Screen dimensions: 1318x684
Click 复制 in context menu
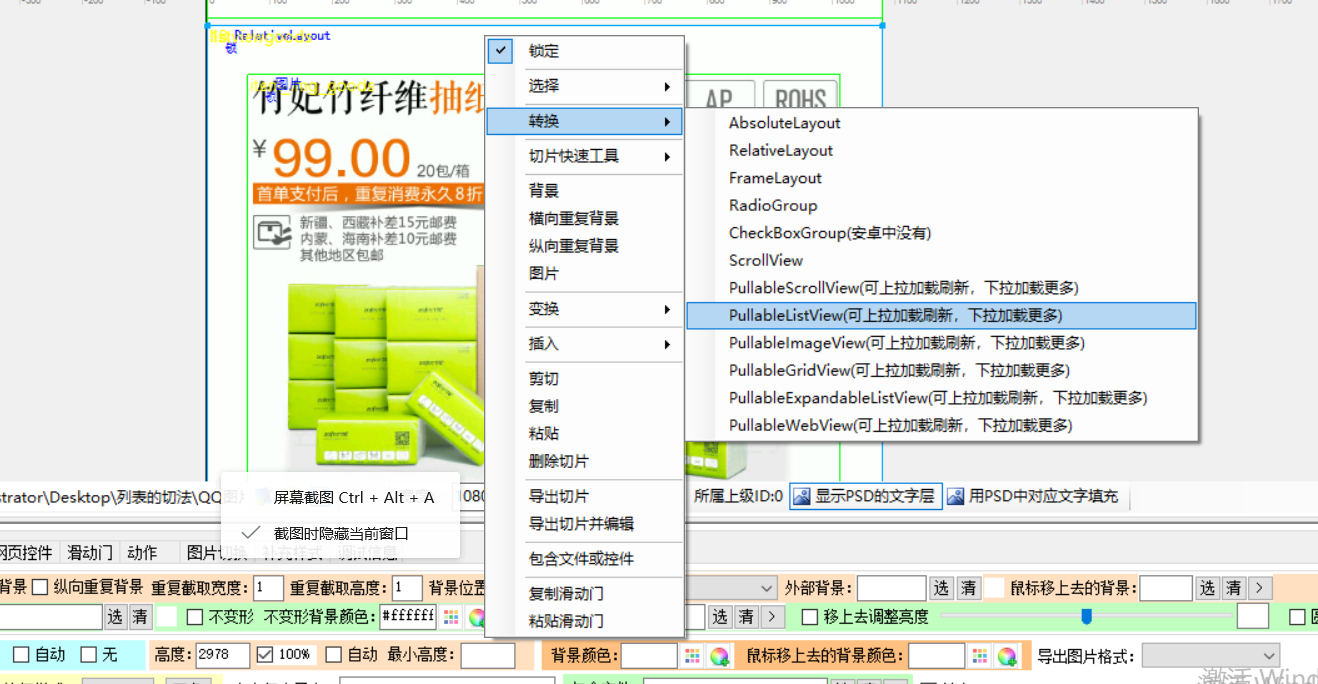click(x=584, y=406)
